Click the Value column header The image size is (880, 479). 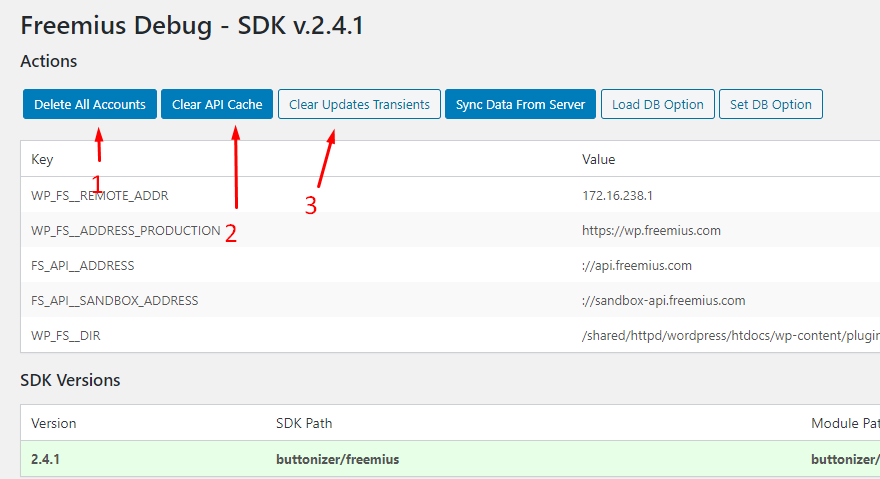point(598,159)
